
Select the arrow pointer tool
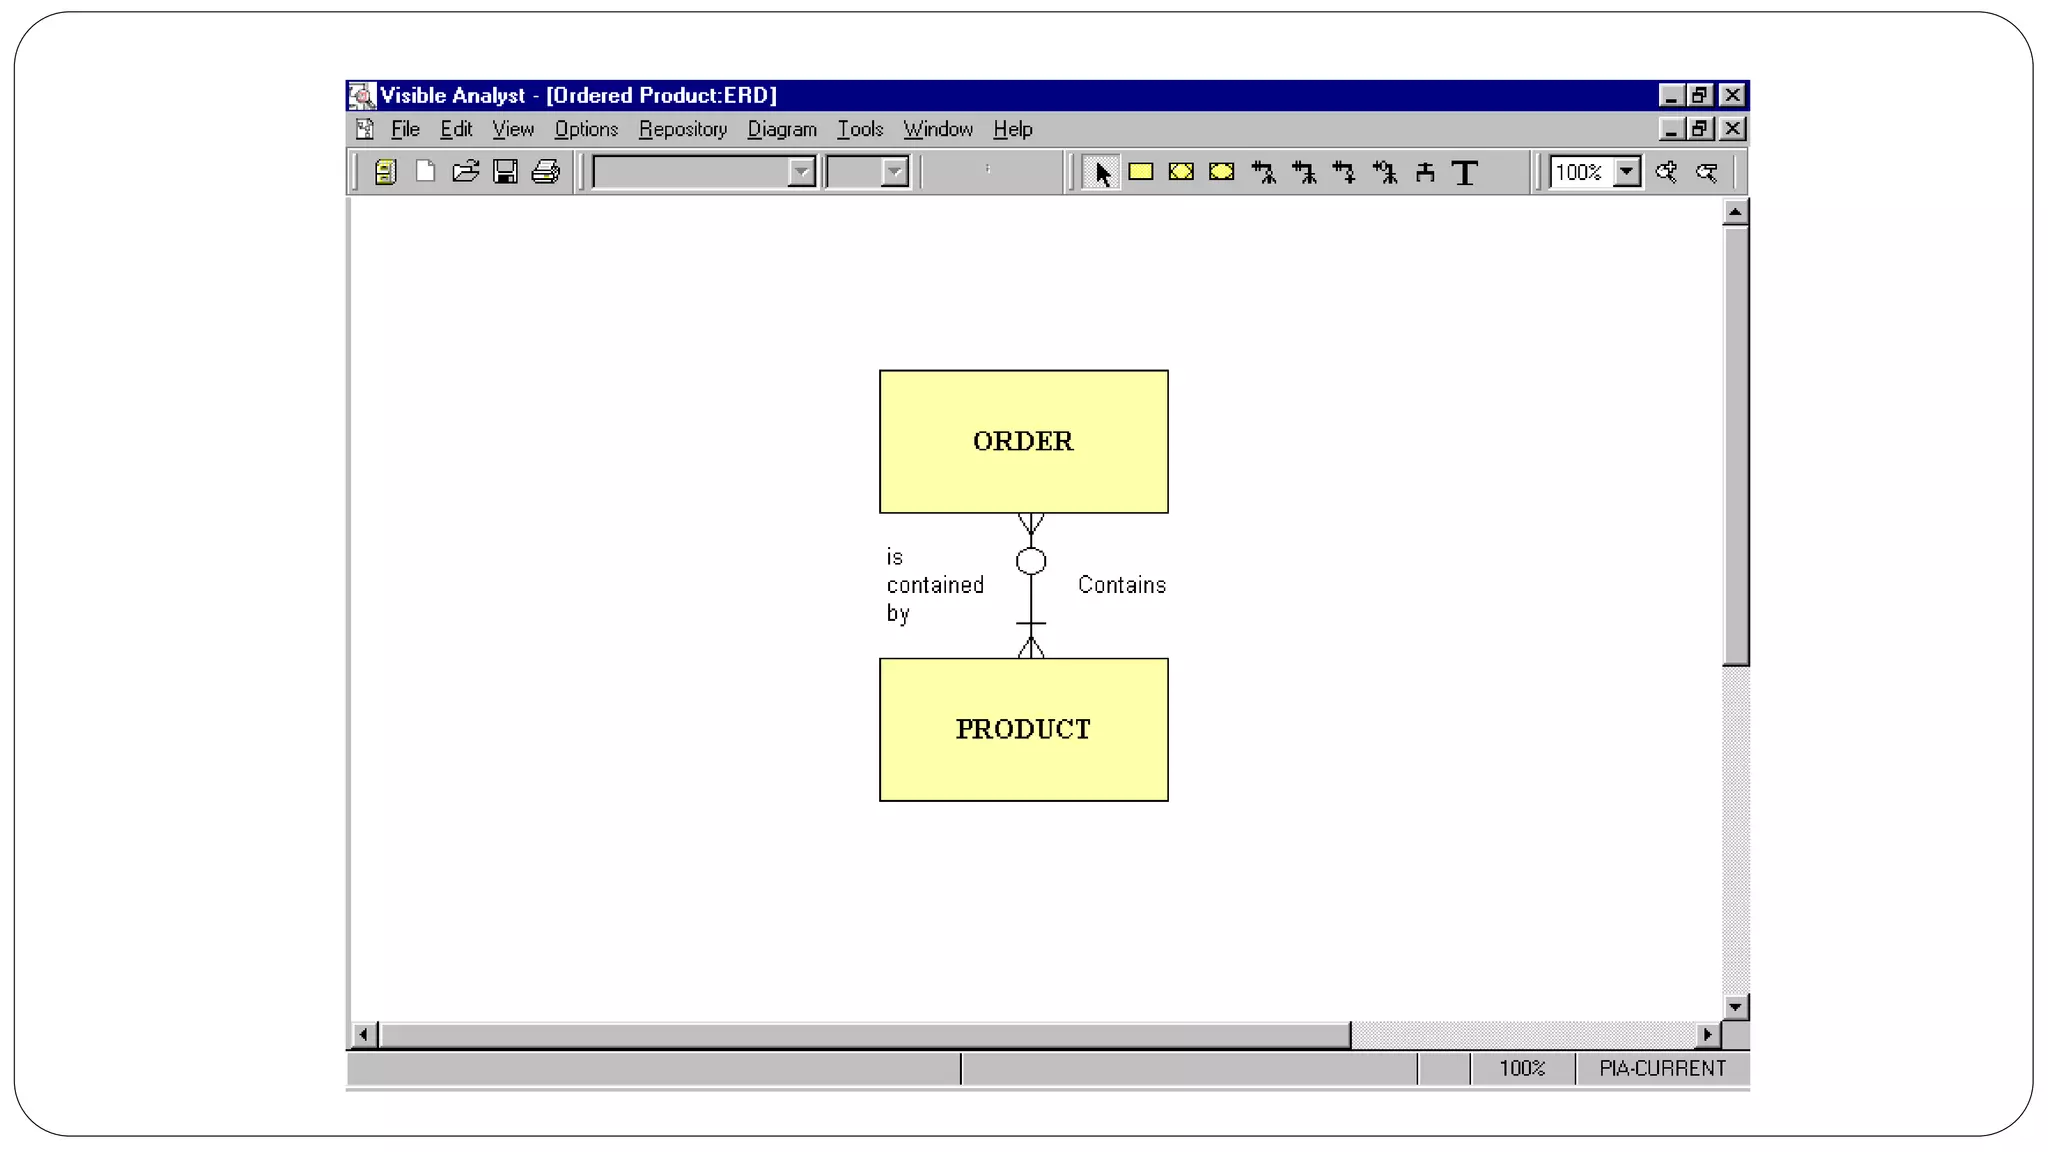[1101, 173]
